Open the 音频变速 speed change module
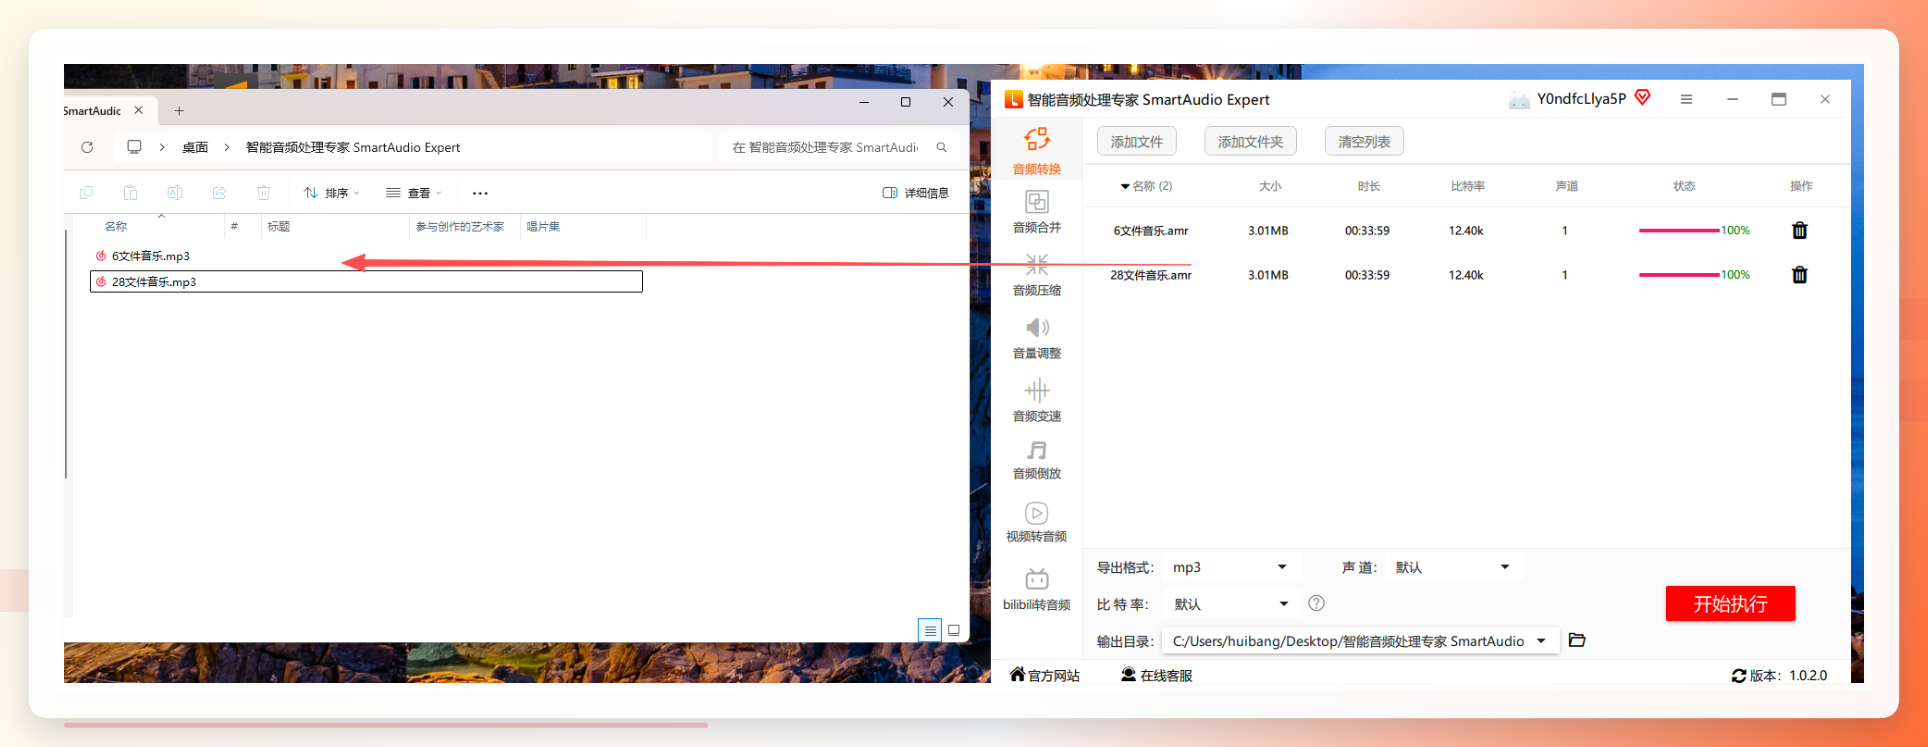The image size is (1928, 747). [1037, 401]
